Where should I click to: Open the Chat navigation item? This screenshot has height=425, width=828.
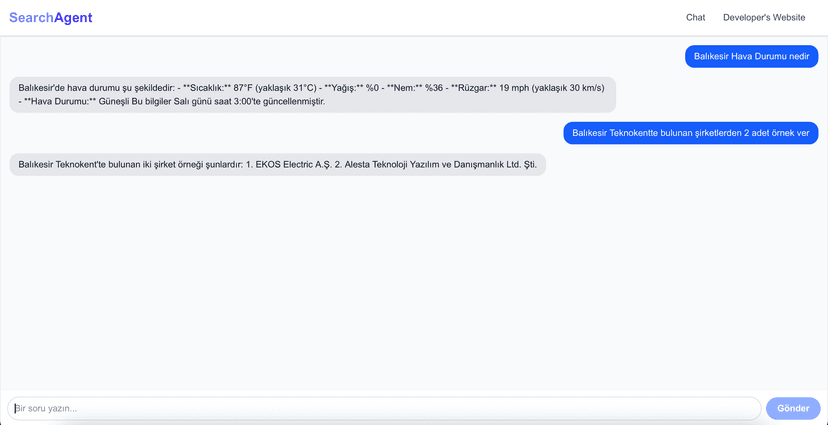(695, 18)
